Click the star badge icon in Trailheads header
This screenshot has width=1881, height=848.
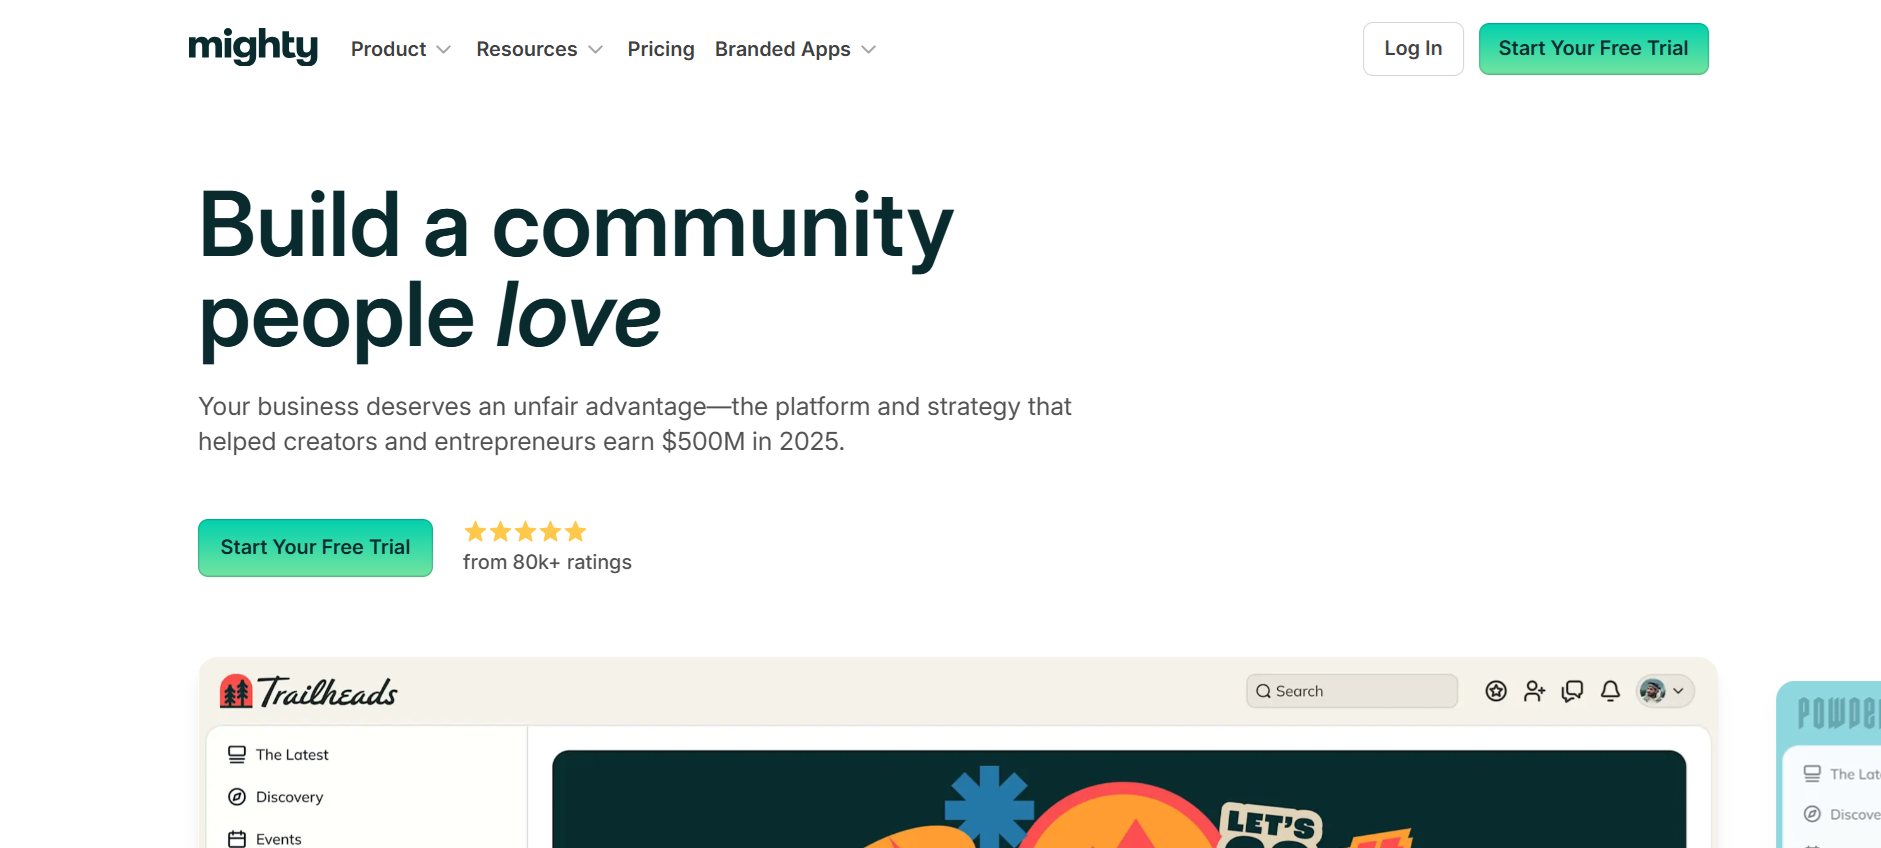click(1496, 691)
